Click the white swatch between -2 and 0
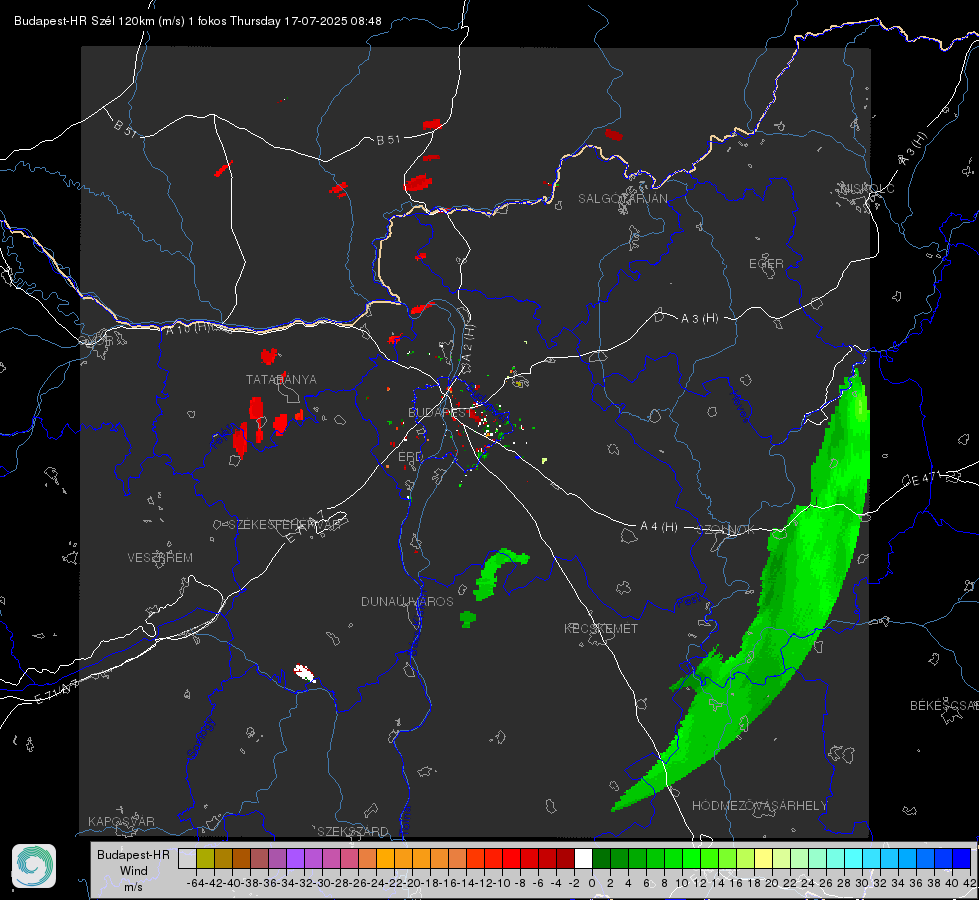This screenshot has width=979, height=900. tap(583, 858)
